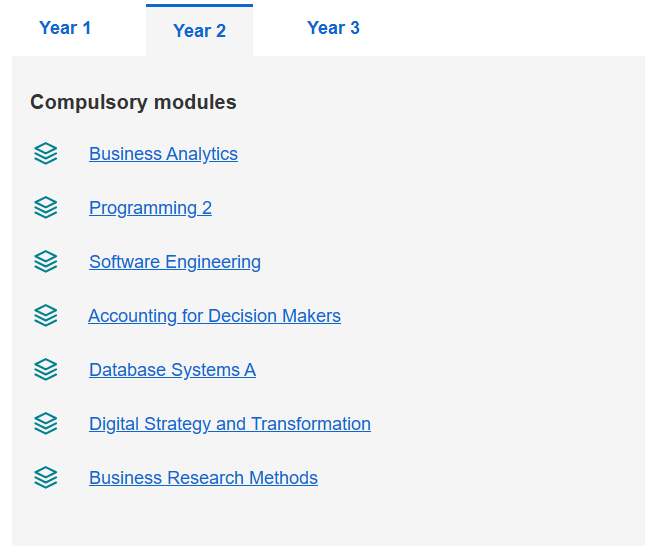Click the empty gray area below module list
654x553 pixels.
coord(330,520)
